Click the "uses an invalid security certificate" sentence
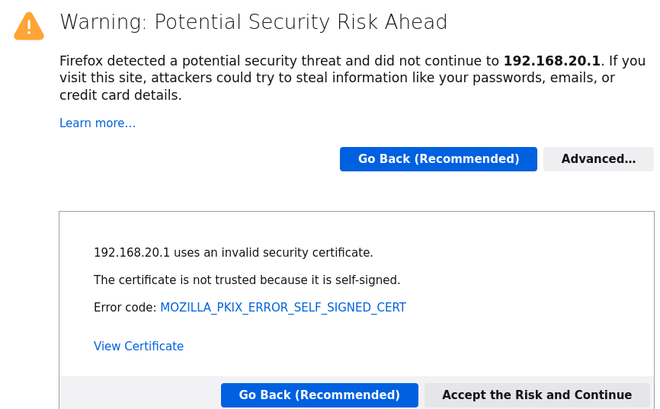 [x=273, y=252]
